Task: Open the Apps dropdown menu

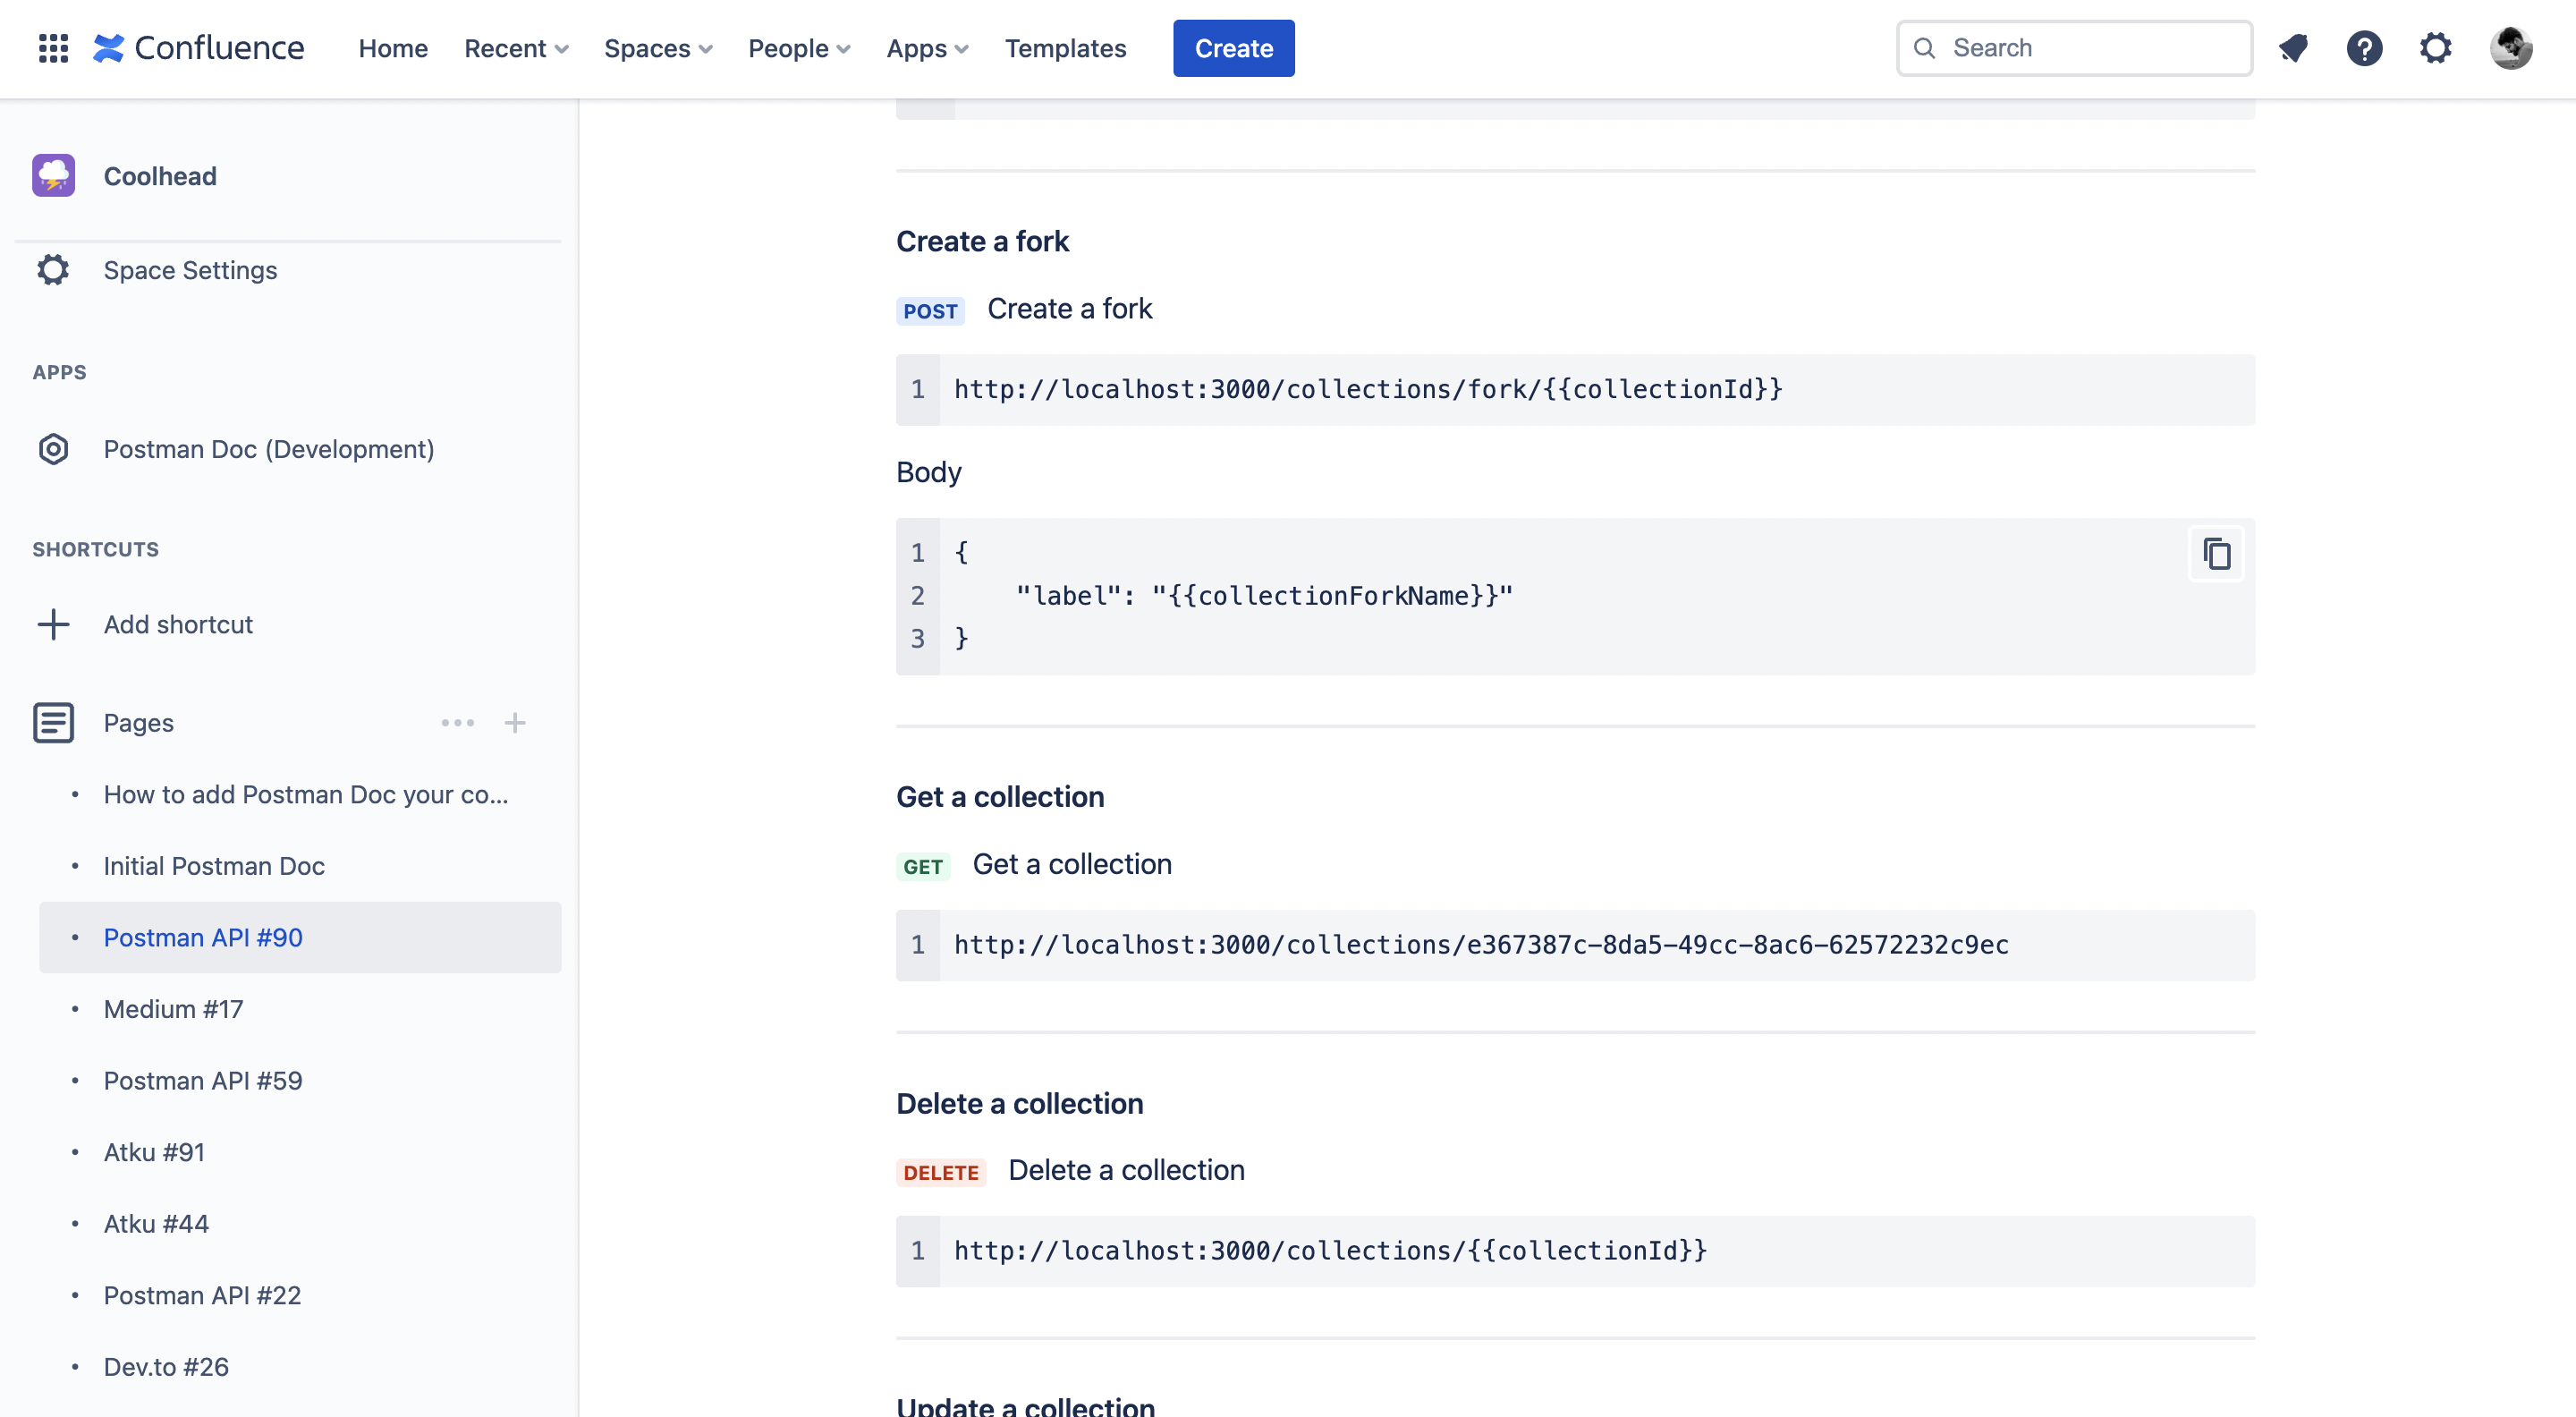Action: coord(927,48)
